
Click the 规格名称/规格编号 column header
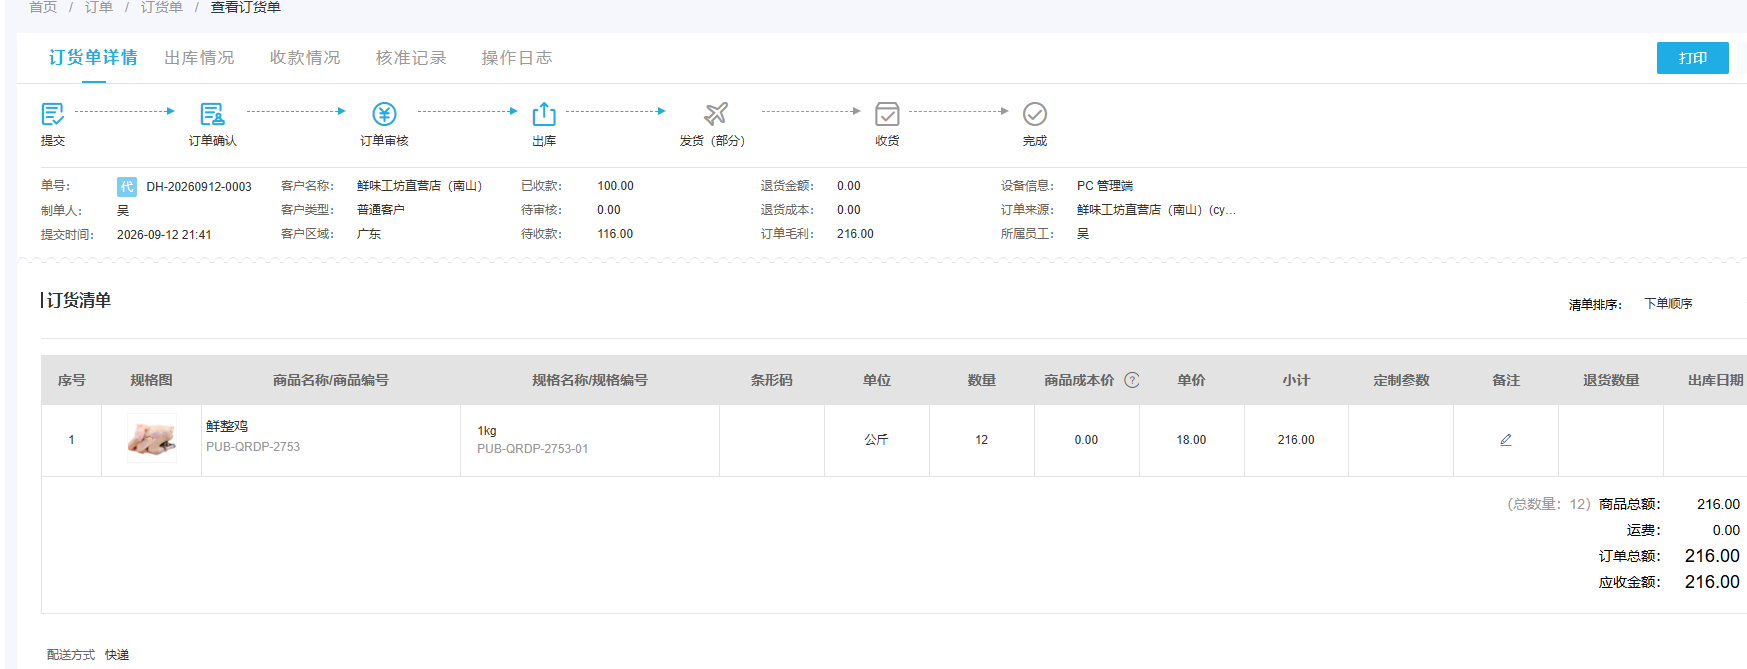tap(590, 380)
